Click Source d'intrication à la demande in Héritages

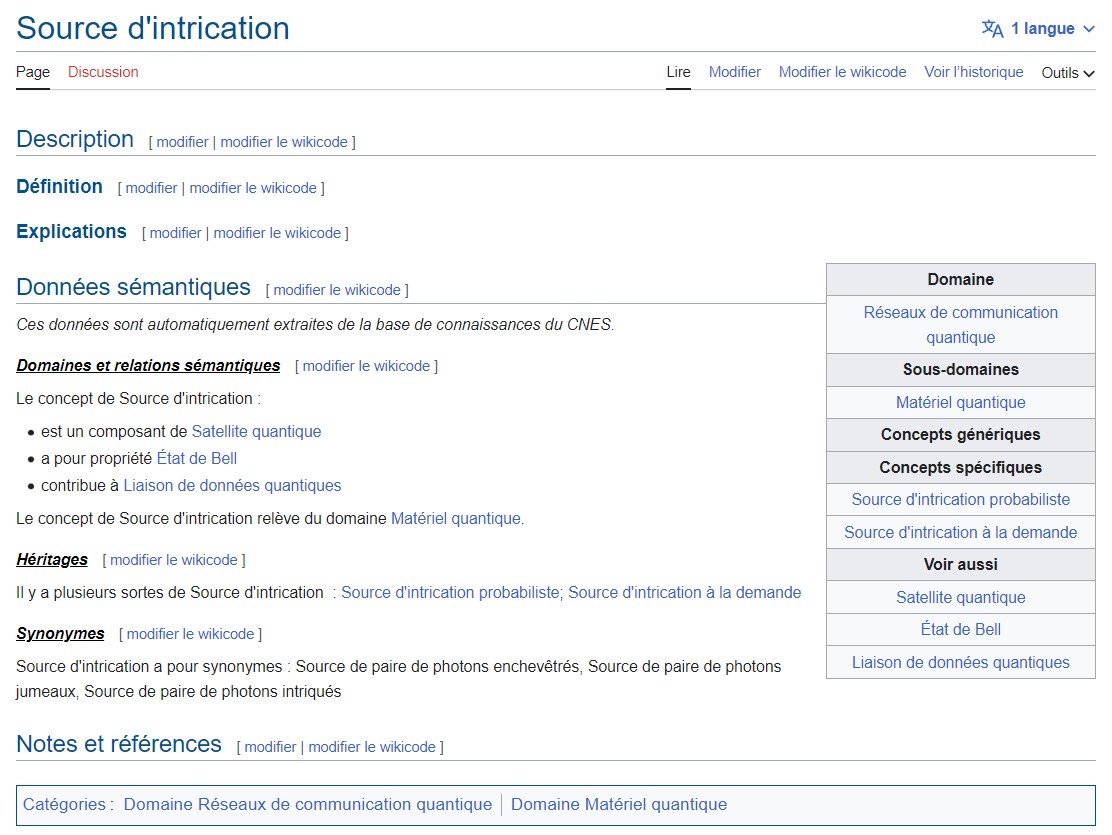(684, 593)
